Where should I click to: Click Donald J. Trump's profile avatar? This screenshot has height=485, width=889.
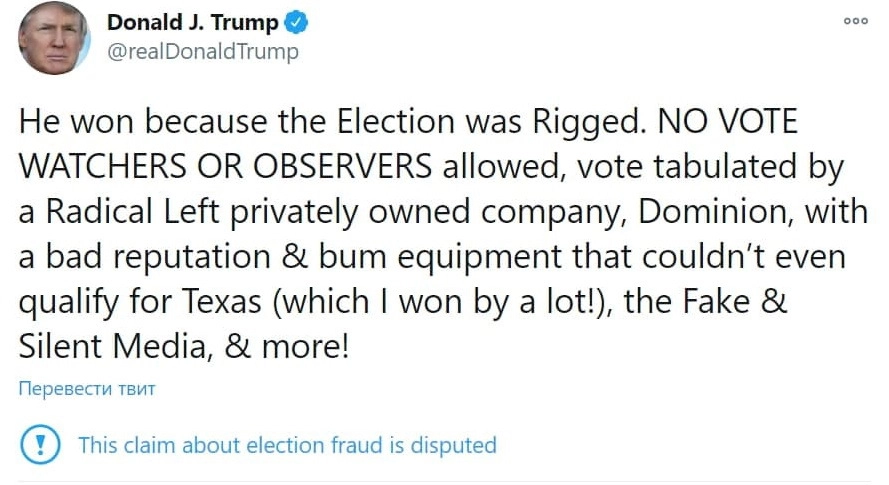53,37
